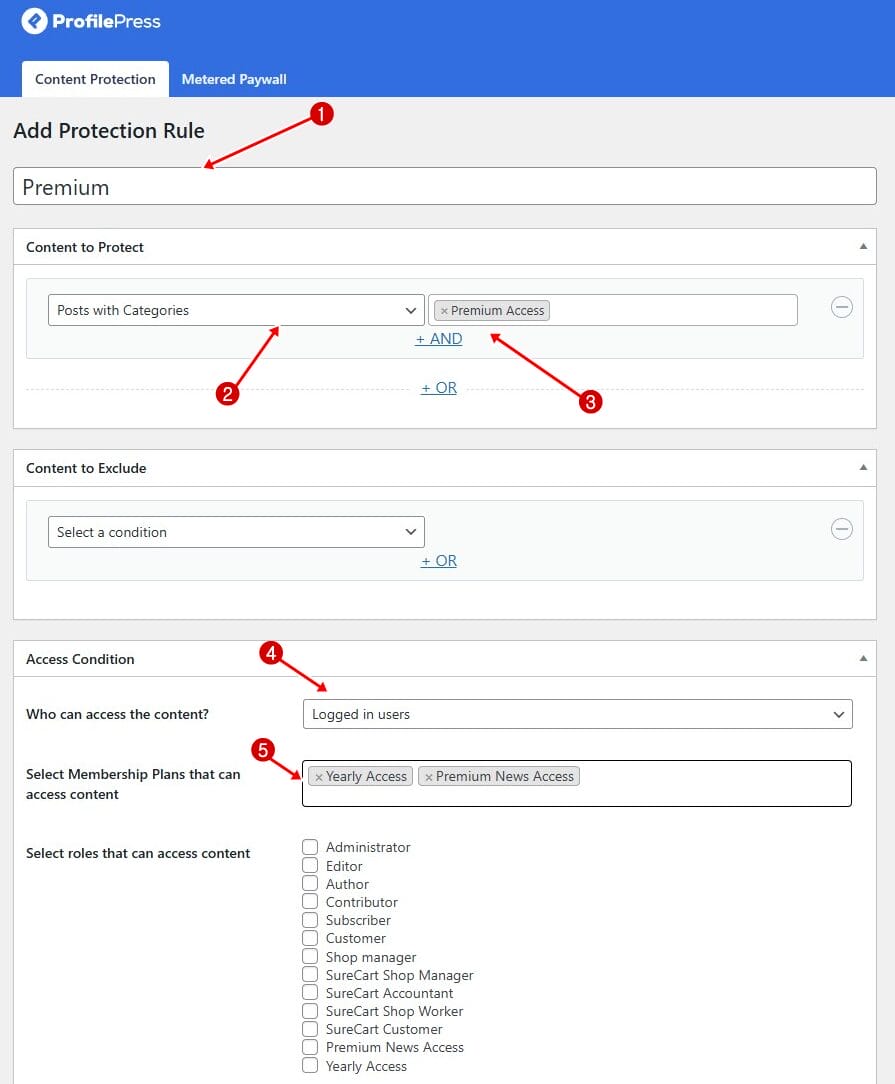
Task: Open the Select a condition dropdown
Action: click(236, 532)
